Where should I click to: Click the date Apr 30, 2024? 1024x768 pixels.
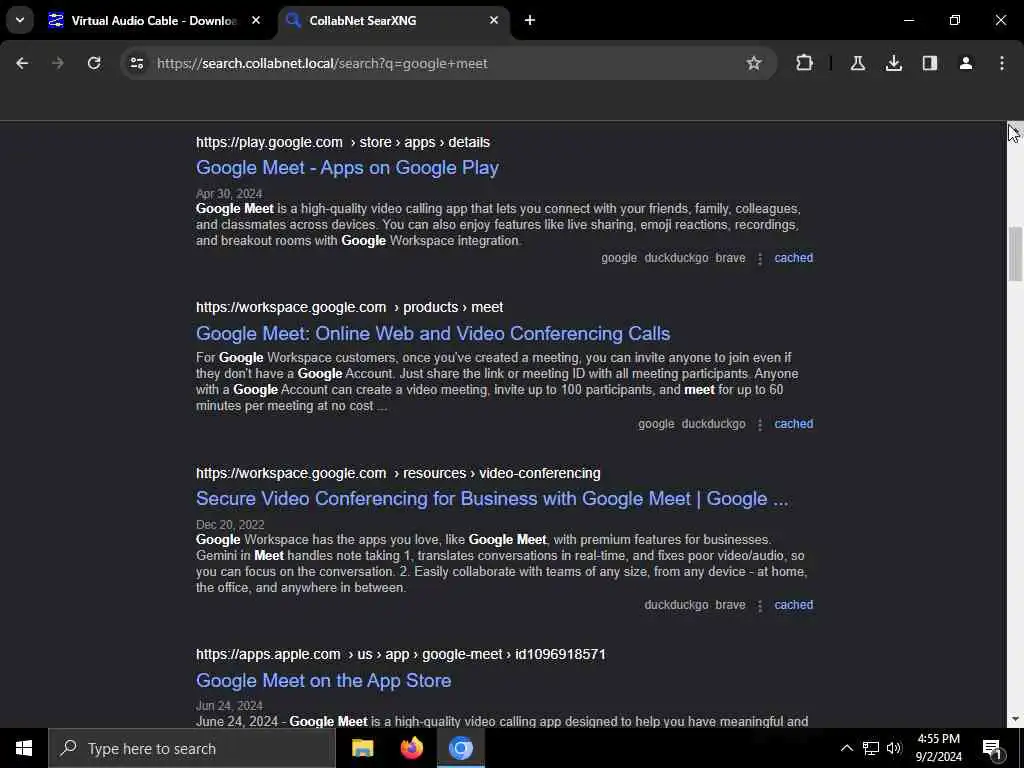tap(229, 194)
